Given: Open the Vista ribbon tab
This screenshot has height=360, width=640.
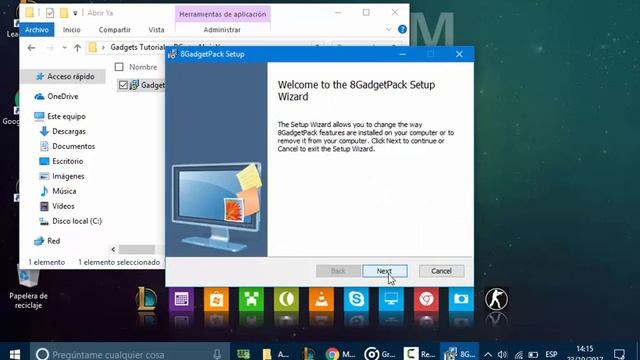Looking at the screenshot, I should click(x=156, y=30).
